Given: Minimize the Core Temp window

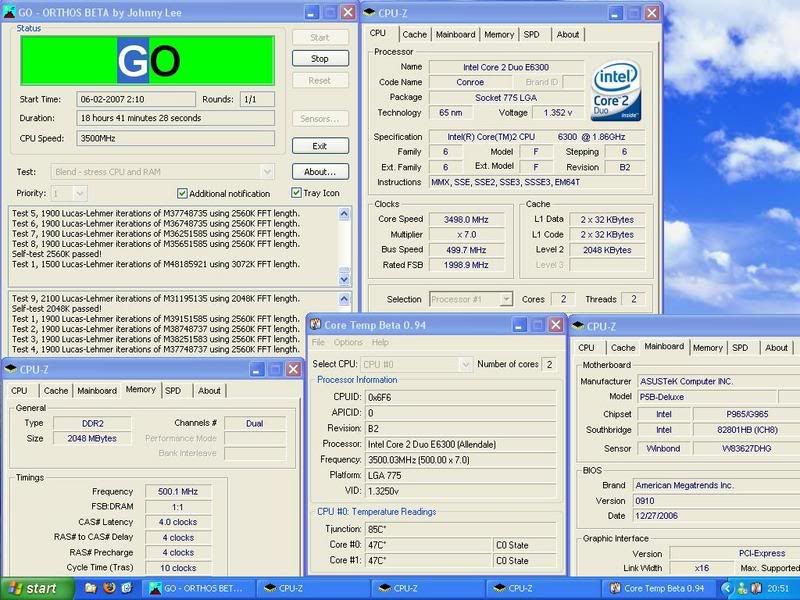Looking at the screenshot, I should pyautogui.click(x=519, y=325).
